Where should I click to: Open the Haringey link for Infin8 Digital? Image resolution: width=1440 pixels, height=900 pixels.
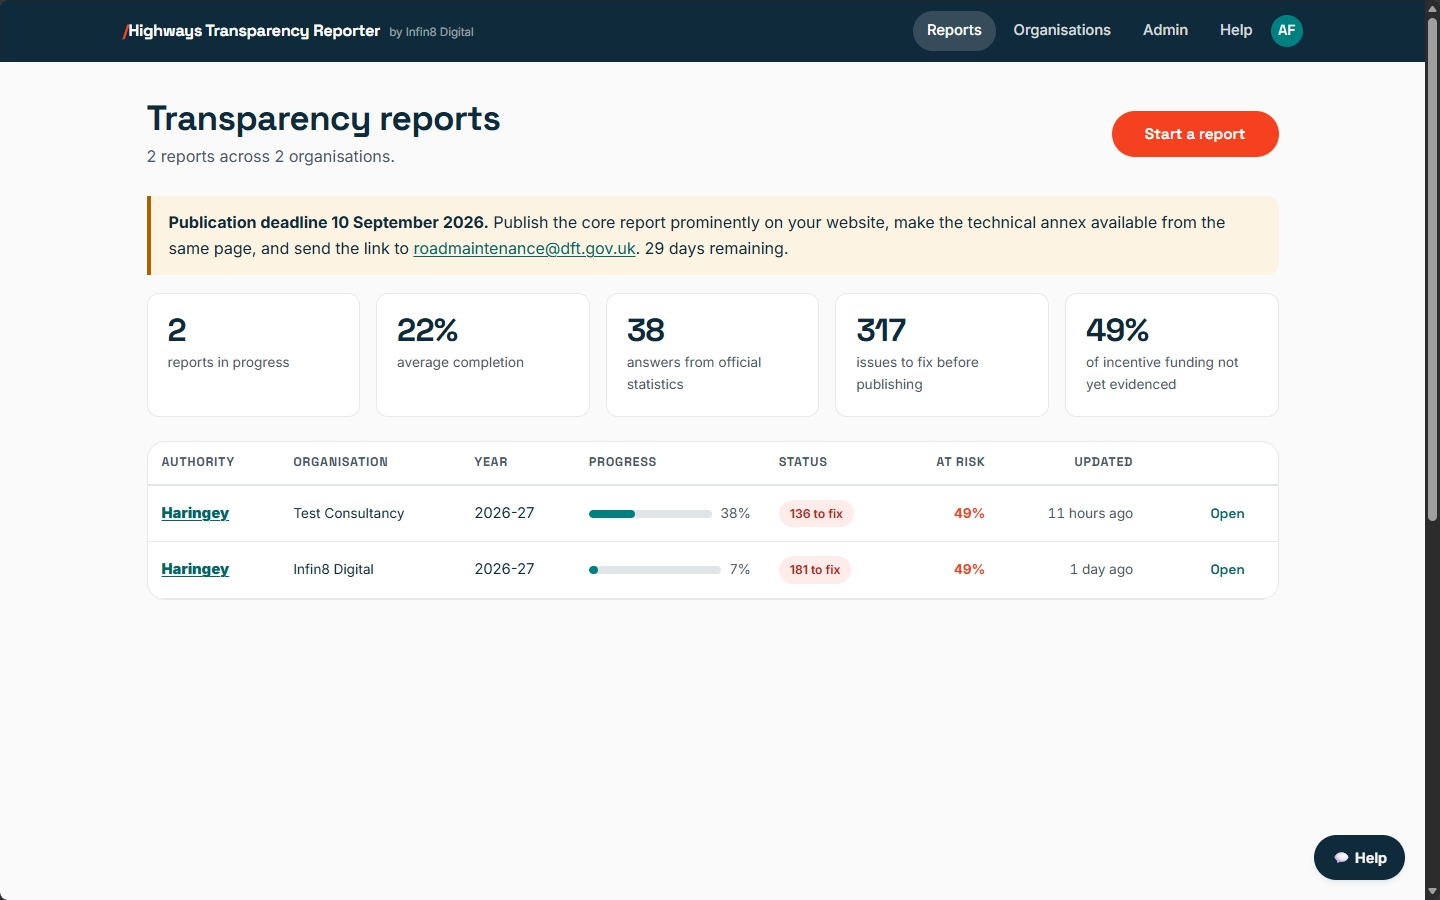[x=195, y=569]
